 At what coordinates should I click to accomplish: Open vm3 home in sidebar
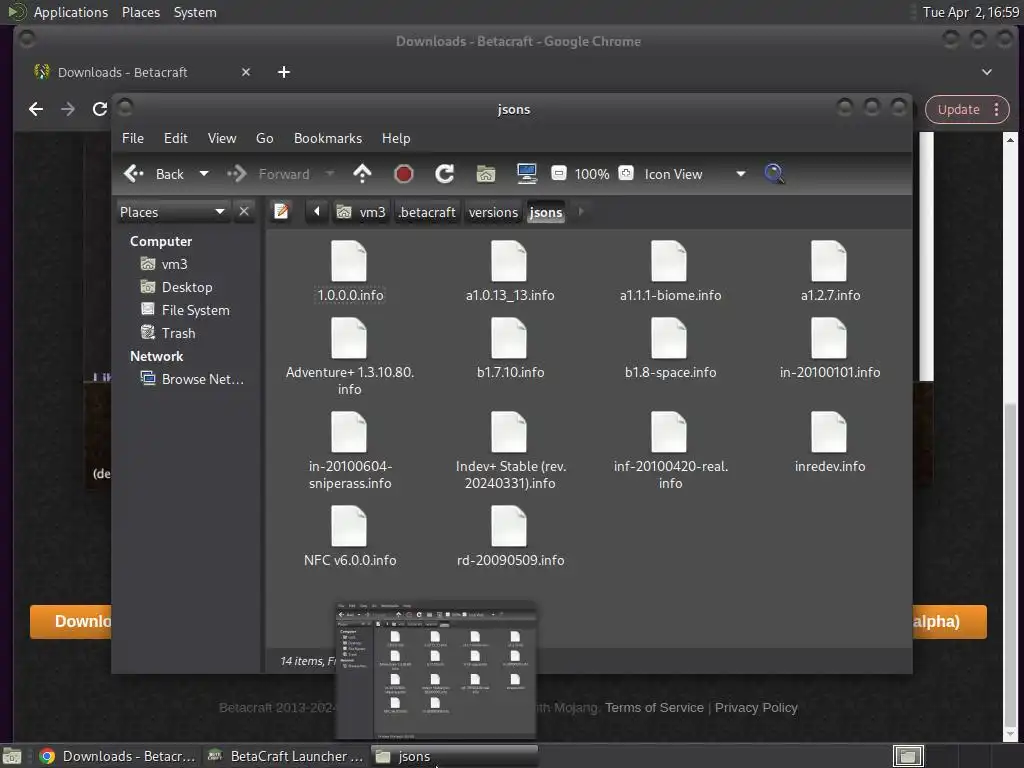pos(174,264)
